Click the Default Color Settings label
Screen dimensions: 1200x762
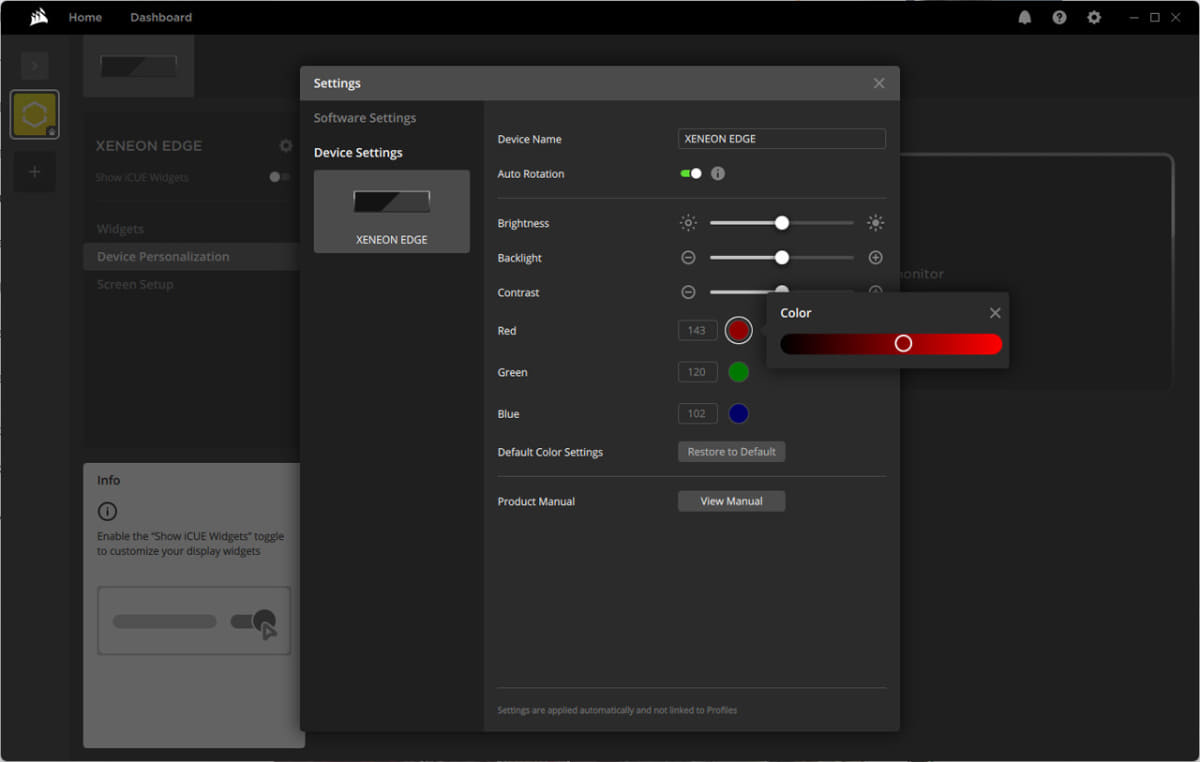[550, 452]
